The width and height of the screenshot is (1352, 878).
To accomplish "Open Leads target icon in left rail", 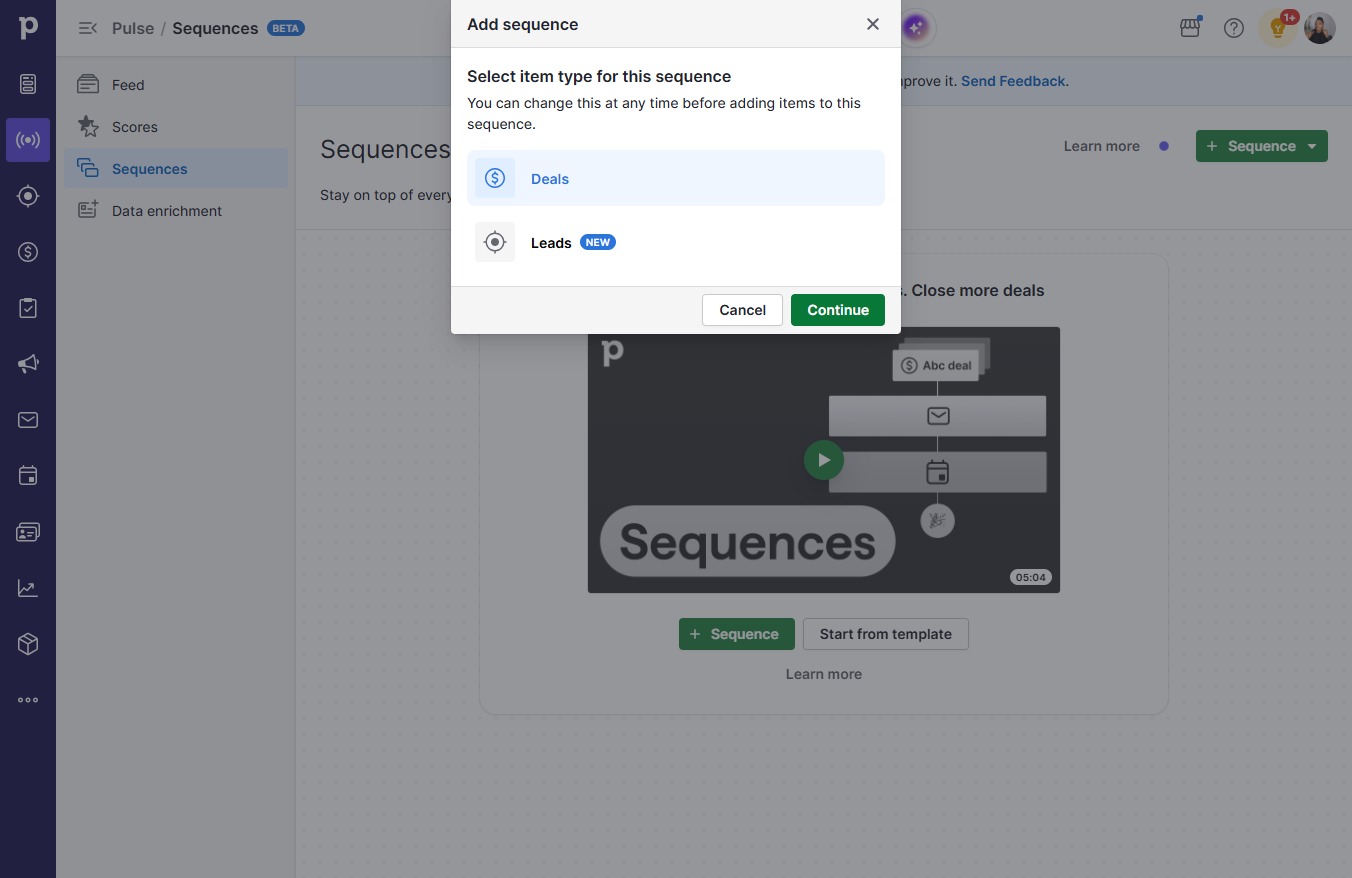I will 28,196.
